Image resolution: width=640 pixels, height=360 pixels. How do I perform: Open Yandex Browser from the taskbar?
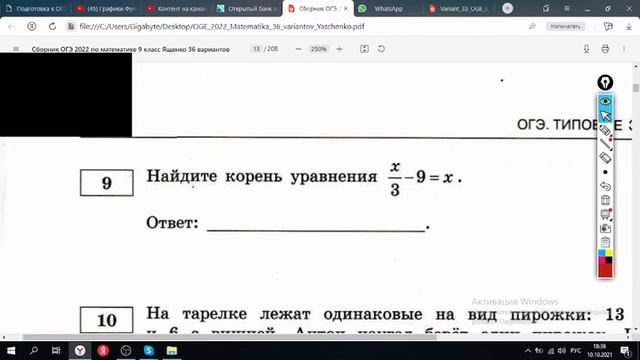coord(80,350)
